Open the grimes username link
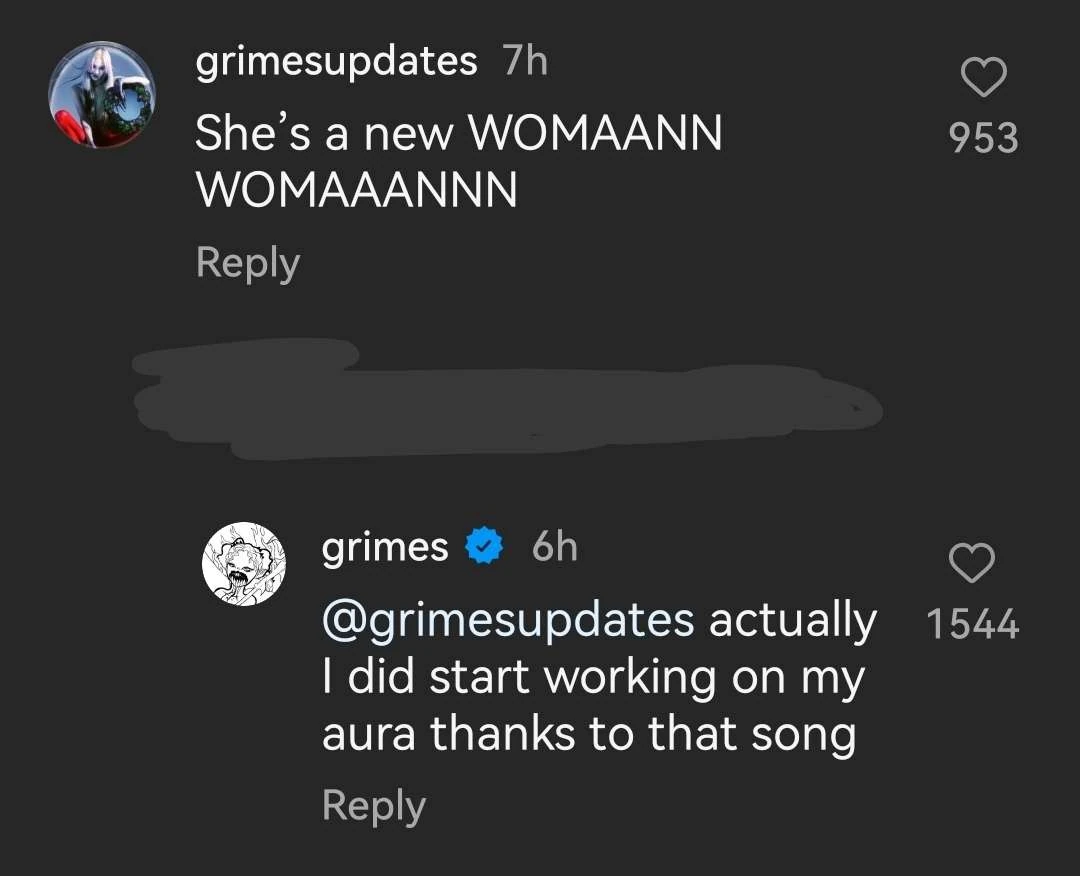The width and height of the screenshot is (1080, 876). click(385, 547)
